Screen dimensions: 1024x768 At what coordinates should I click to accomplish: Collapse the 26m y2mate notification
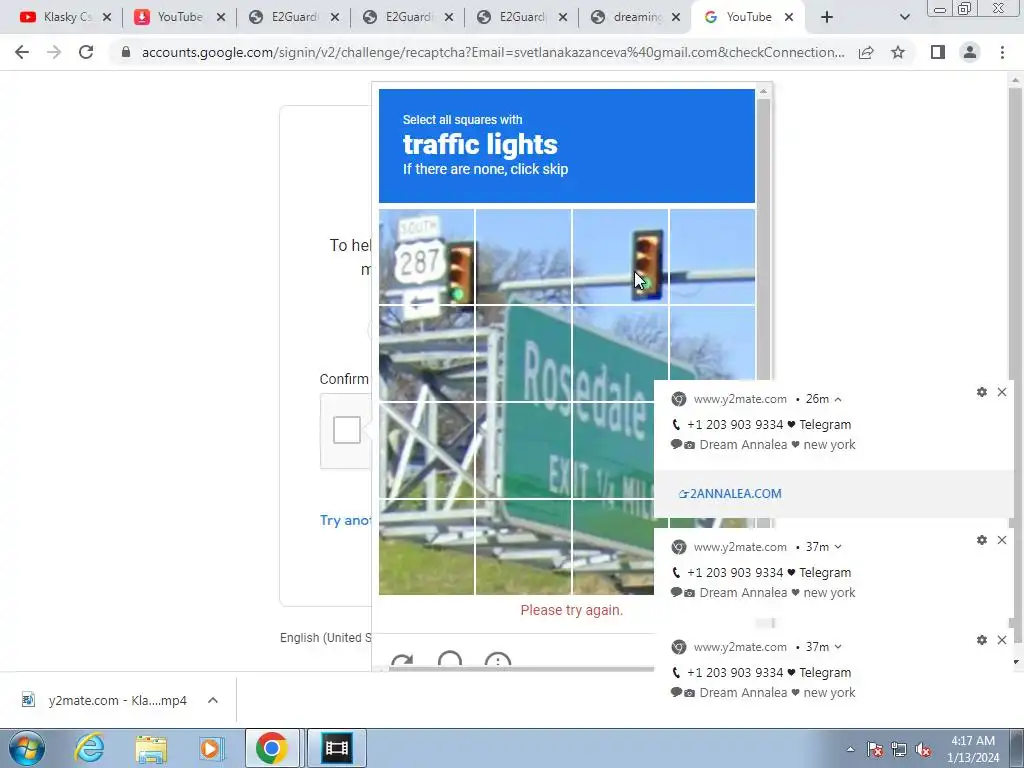pyautogui.click(x=838, y=399)
